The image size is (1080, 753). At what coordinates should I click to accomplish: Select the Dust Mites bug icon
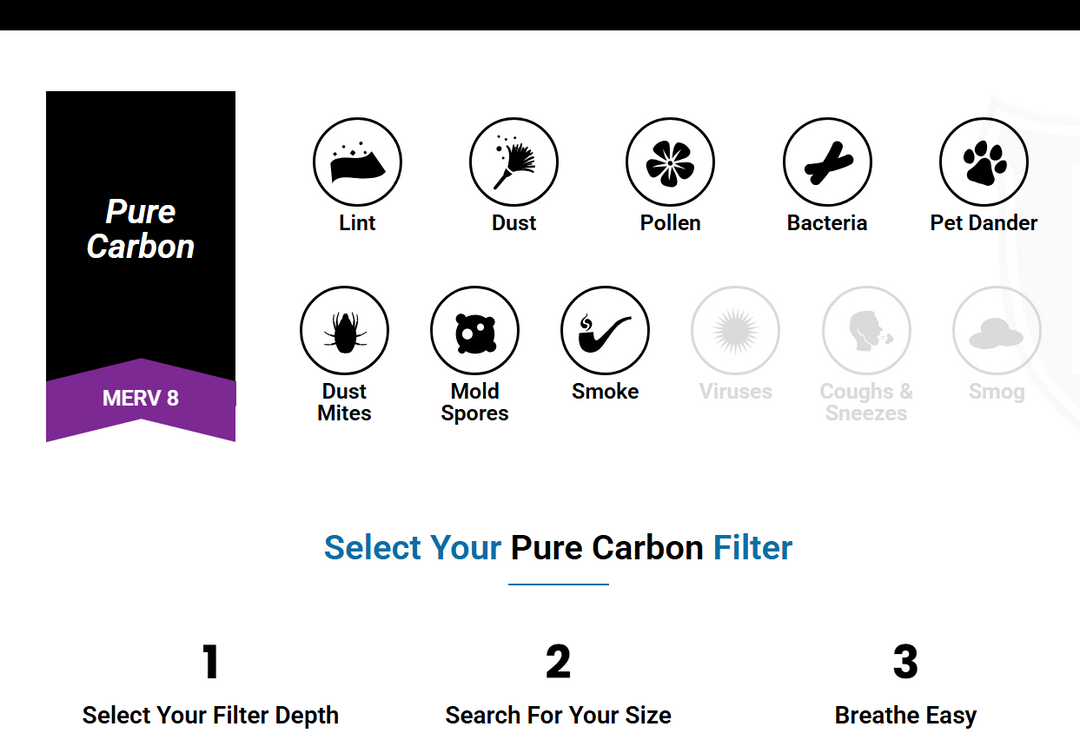coord(344,331)
